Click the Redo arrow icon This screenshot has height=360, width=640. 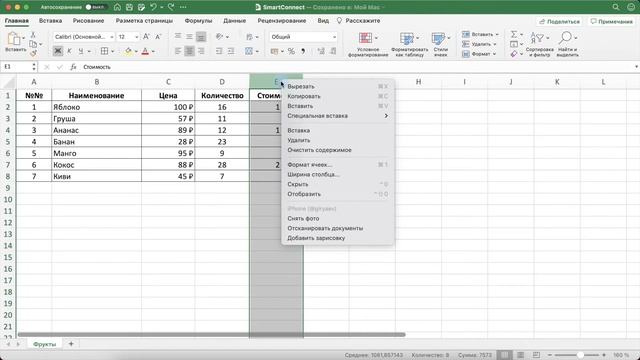point(171,7)
